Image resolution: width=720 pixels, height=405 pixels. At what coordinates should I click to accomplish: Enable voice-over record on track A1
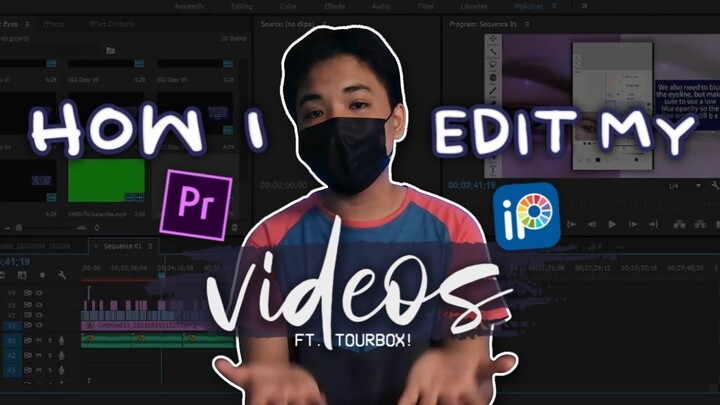62,341
